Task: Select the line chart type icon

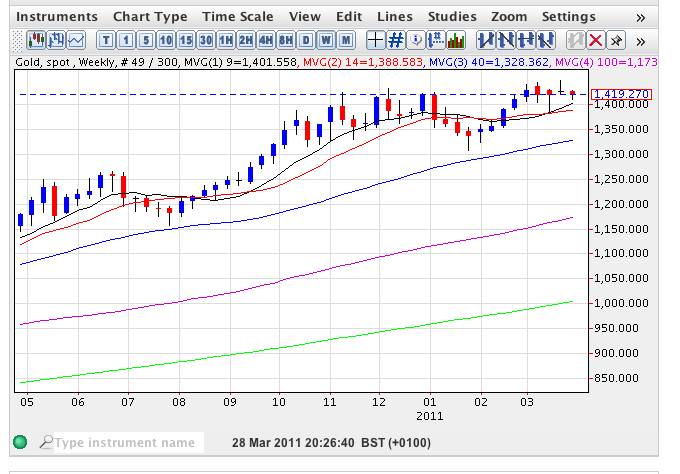Action: coord(76,41)
